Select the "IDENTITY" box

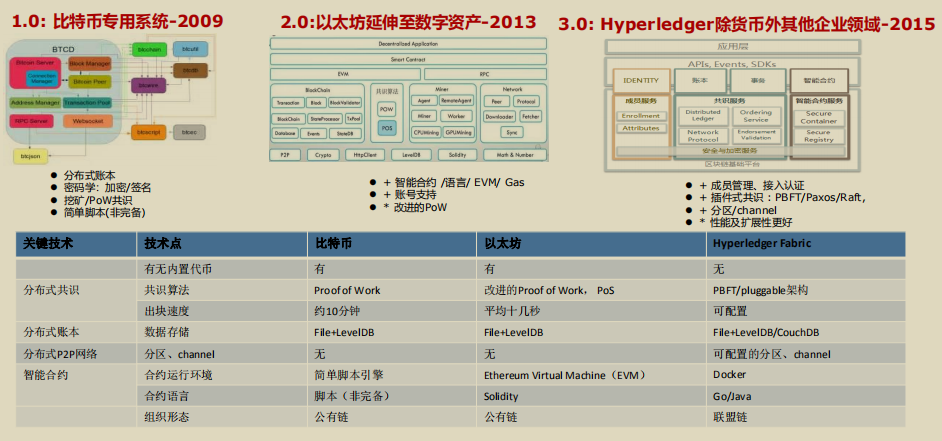point(641,81)
